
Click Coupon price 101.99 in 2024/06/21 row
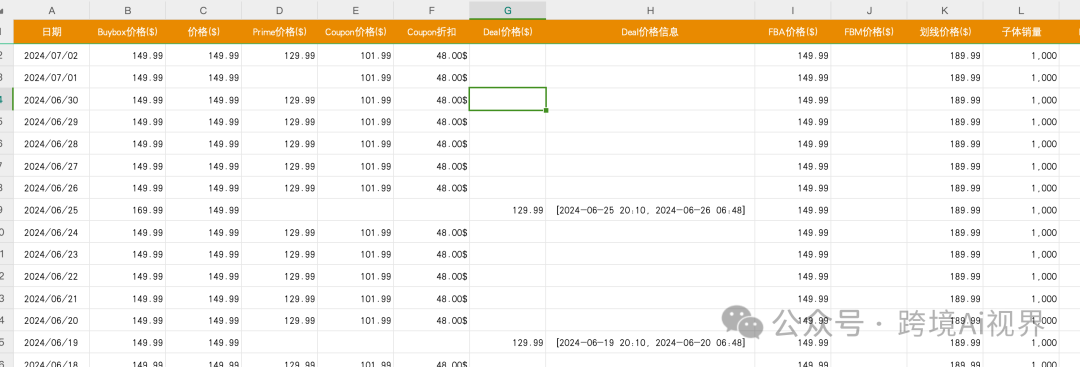point(355,298)
